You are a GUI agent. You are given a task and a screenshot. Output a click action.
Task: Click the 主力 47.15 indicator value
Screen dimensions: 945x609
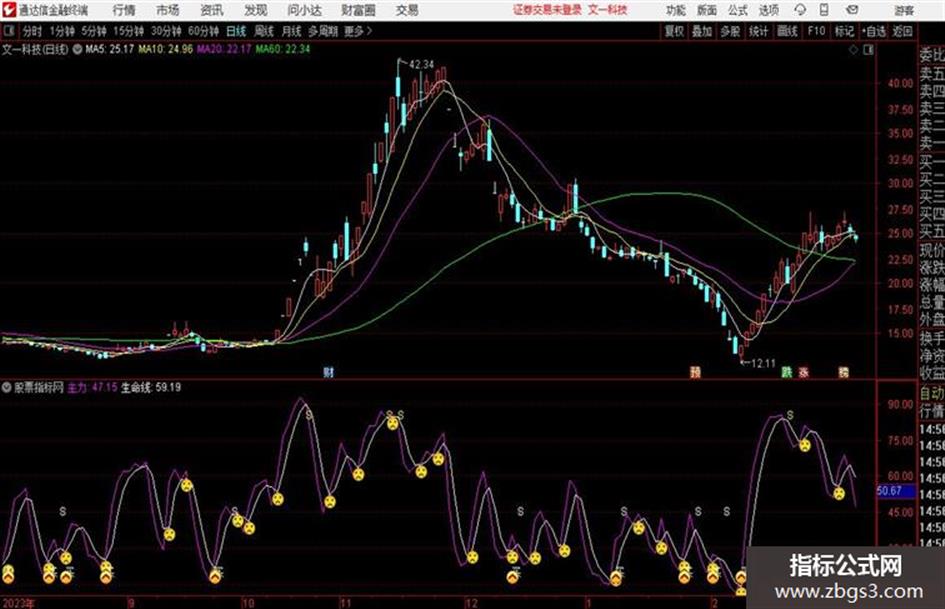pyautogui.click(x=92, y=387)
